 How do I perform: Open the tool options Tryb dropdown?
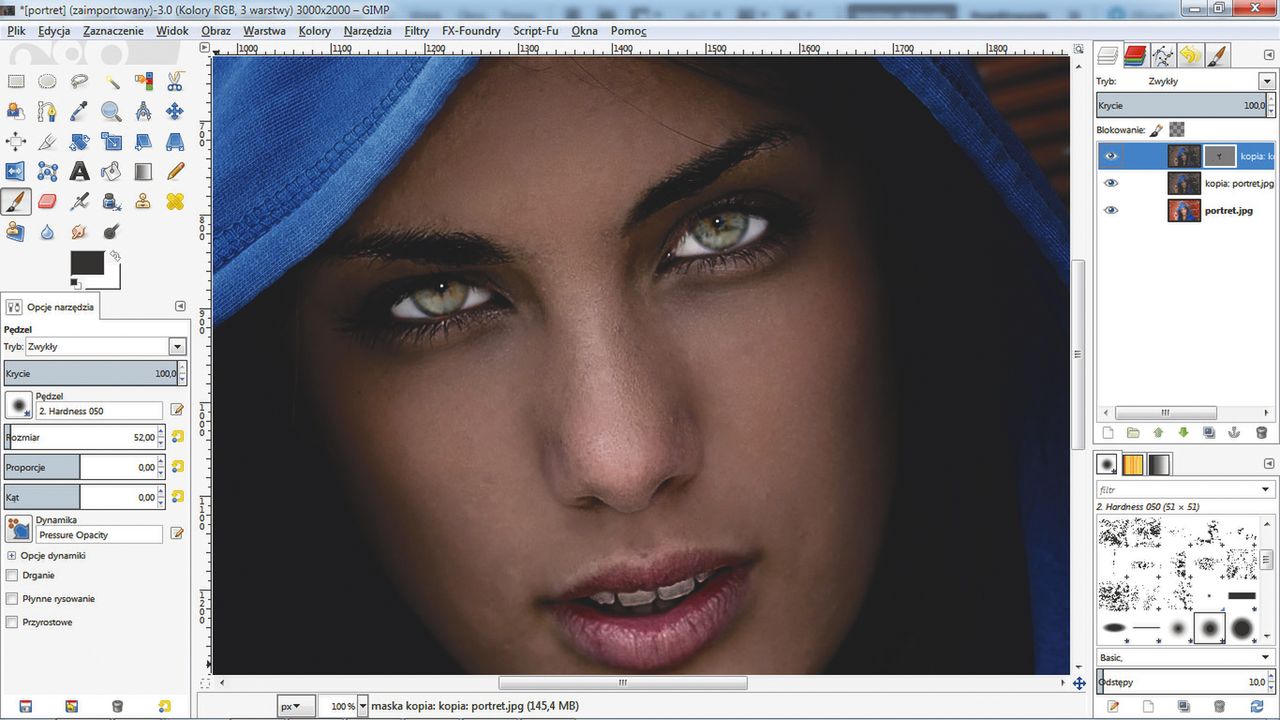click(177, 346)
